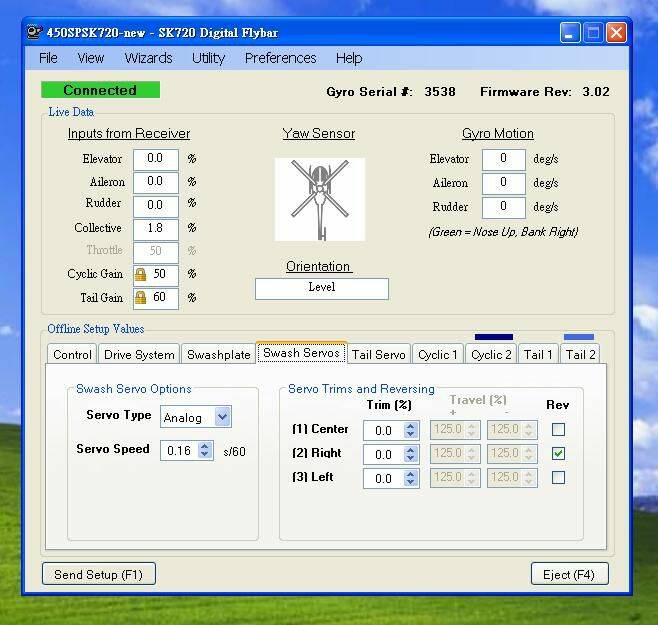This screenshot has width=658, height=625.
Task: Click the Inputs from Receiver heading
Action: (129, 133)
